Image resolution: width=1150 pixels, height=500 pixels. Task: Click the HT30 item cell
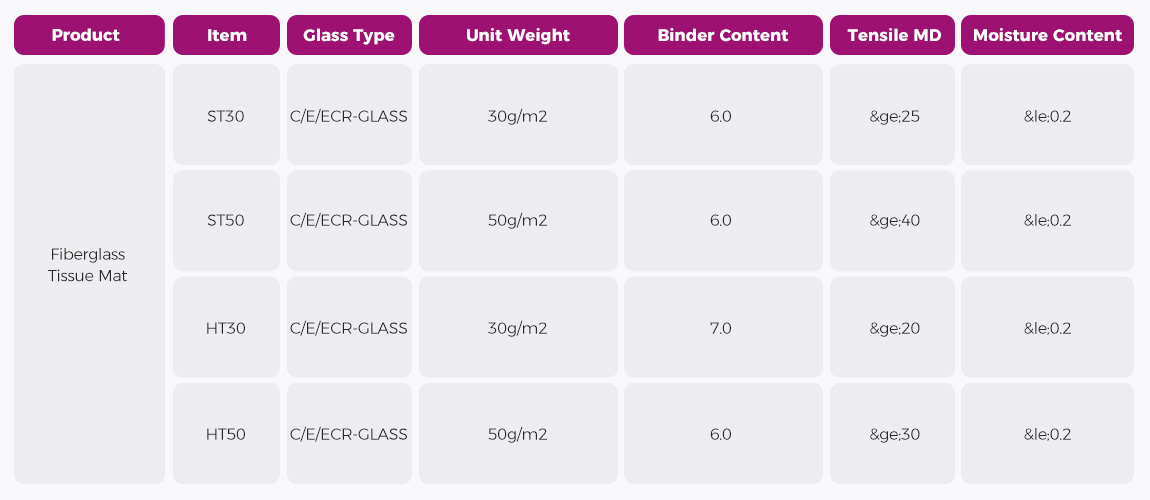[x=226, y=328]
